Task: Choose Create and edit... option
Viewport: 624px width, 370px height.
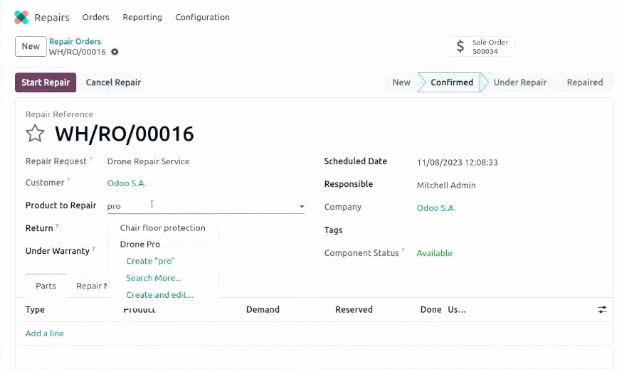Action: click(x=160, y=295)
